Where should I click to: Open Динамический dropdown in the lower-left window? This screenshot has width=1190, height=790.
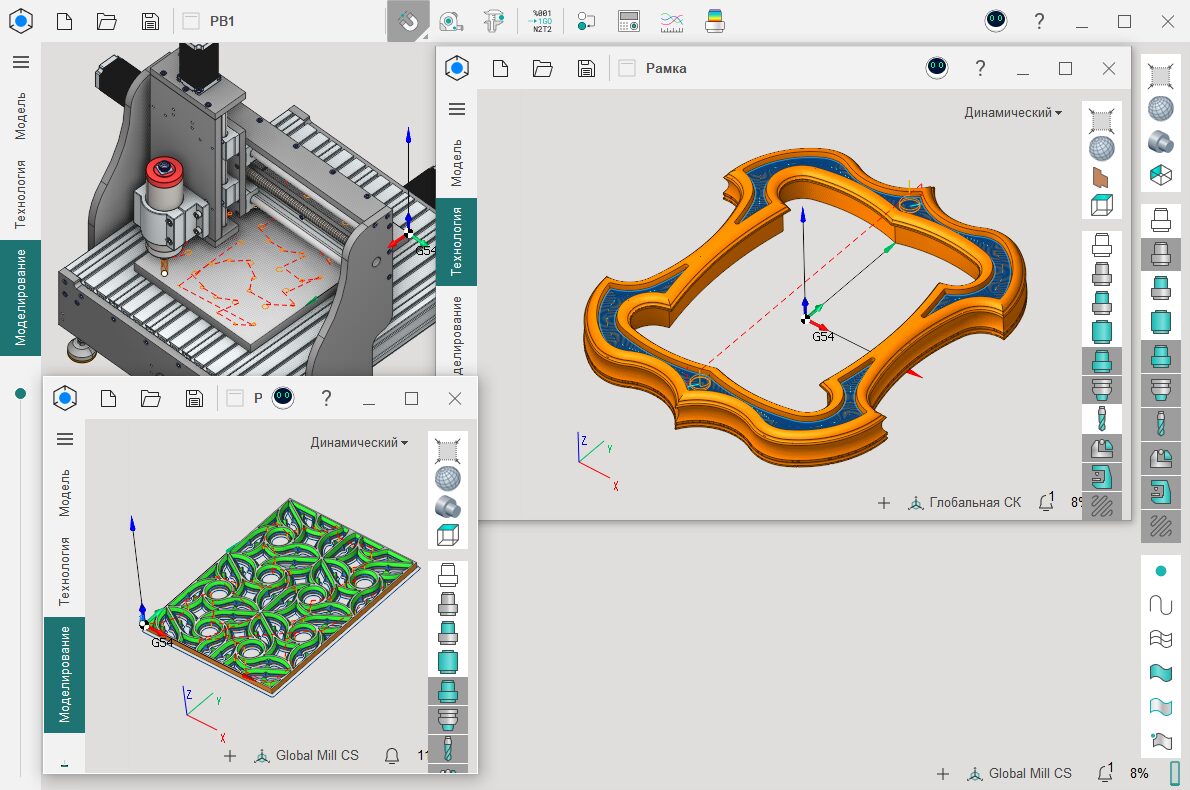point(359,442)
